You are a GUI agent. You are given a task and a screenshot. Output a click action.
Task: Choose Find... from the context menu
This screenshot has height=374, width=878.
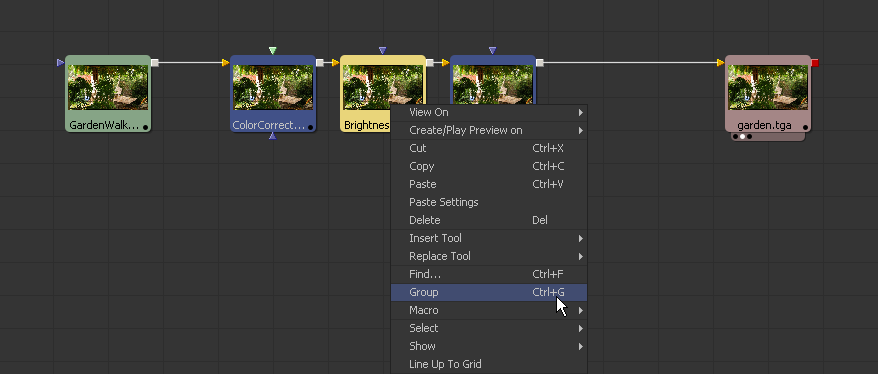click(x=489, y=274)
